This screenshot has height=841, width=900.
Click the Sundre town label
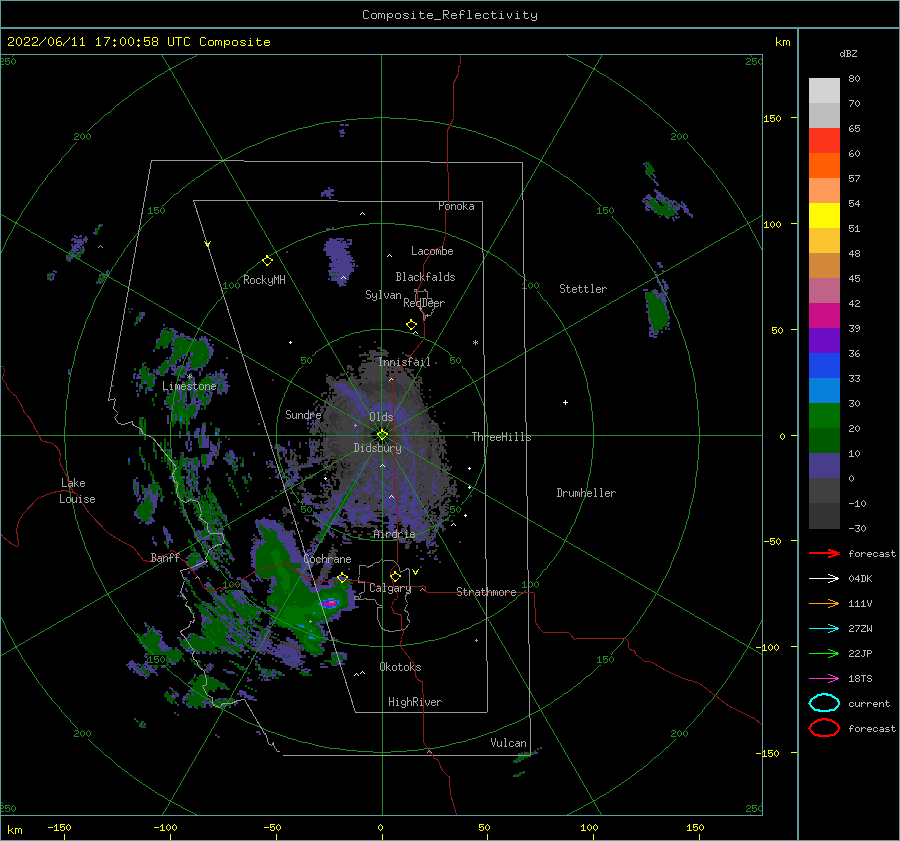pyautogui.click(x=303, y=414)
